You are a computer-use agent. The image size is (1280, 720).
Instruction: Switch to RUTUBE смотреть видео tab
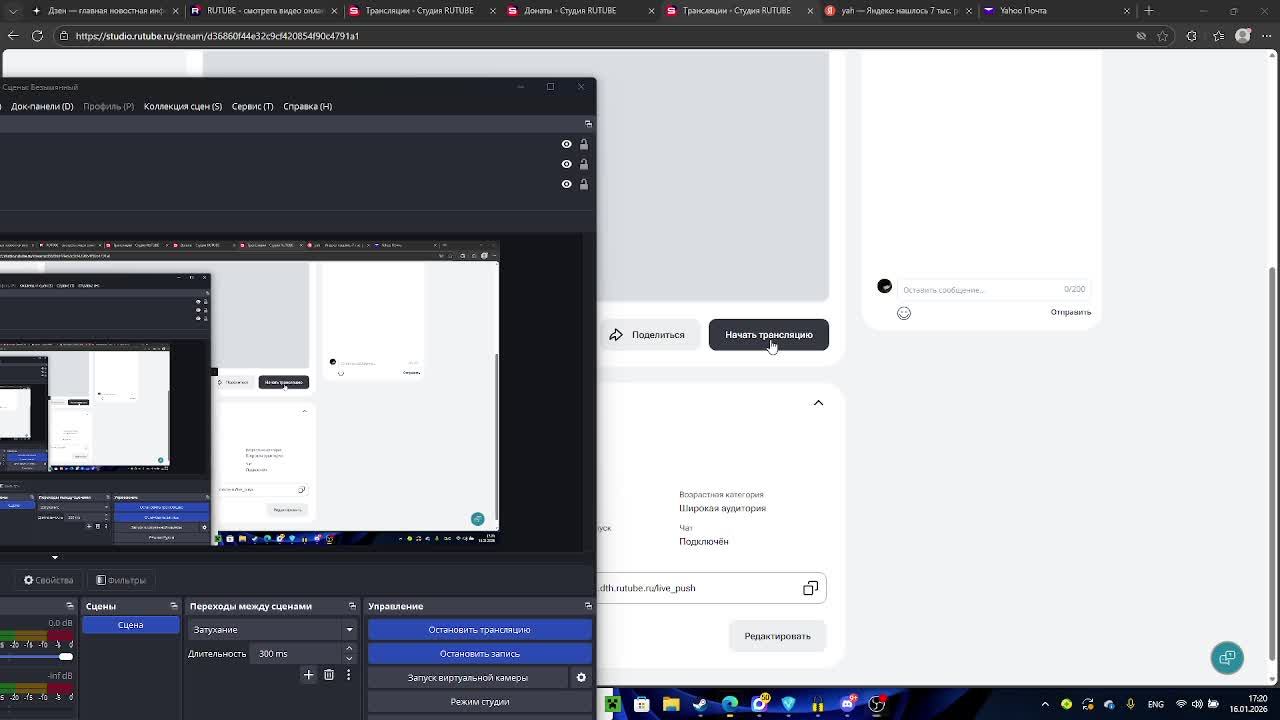click(263, 11)
